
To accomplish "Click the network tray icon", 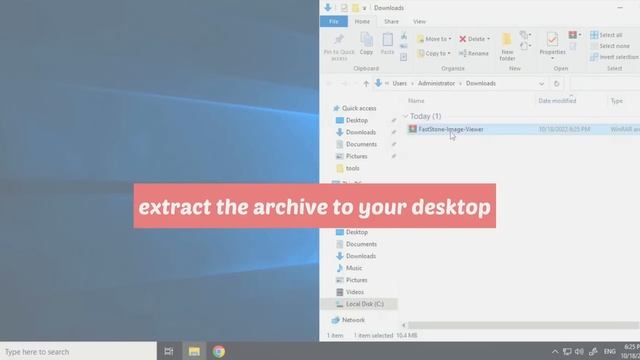I will coord(567,352).
